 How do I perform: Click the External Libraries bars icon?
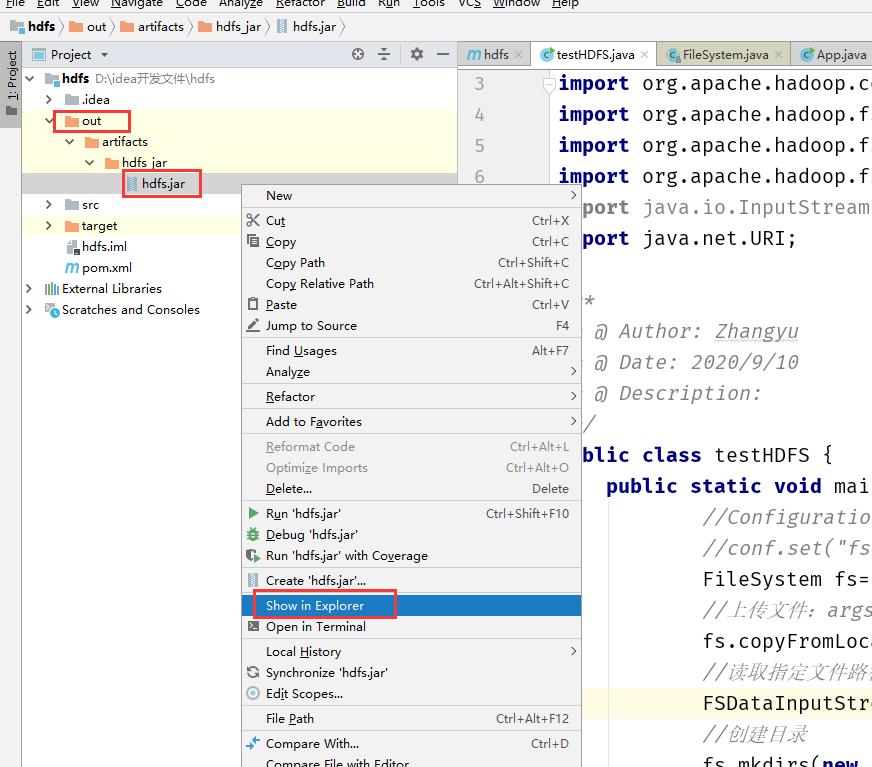[x=52, y=289]
